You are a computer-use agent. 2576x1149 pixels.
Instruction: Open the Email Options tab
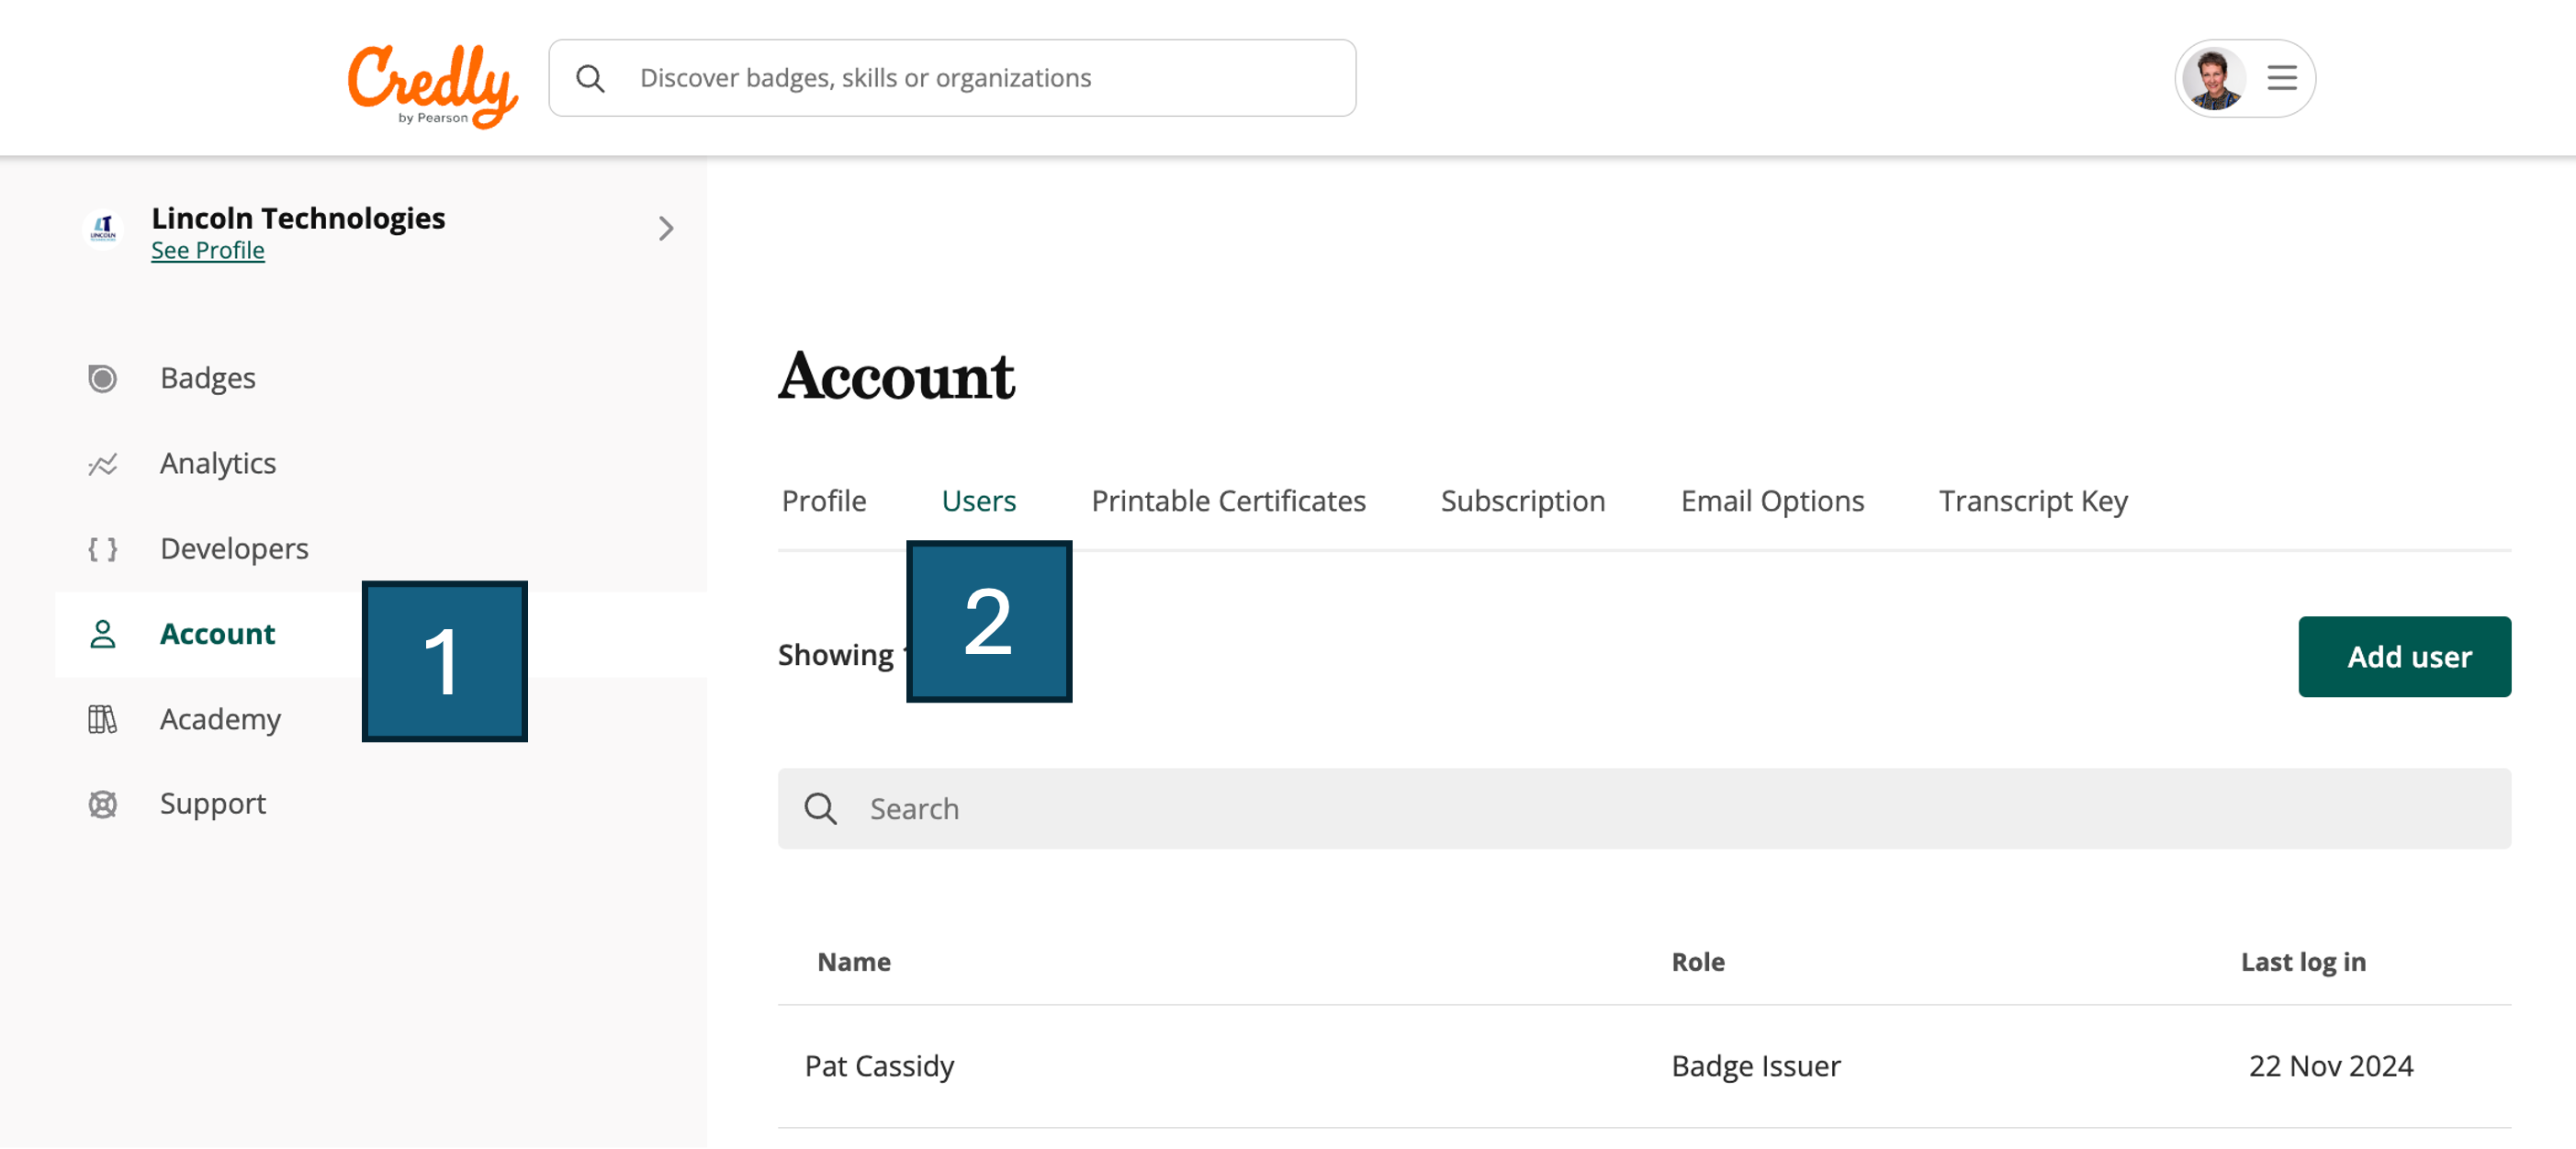[1772, 501]
